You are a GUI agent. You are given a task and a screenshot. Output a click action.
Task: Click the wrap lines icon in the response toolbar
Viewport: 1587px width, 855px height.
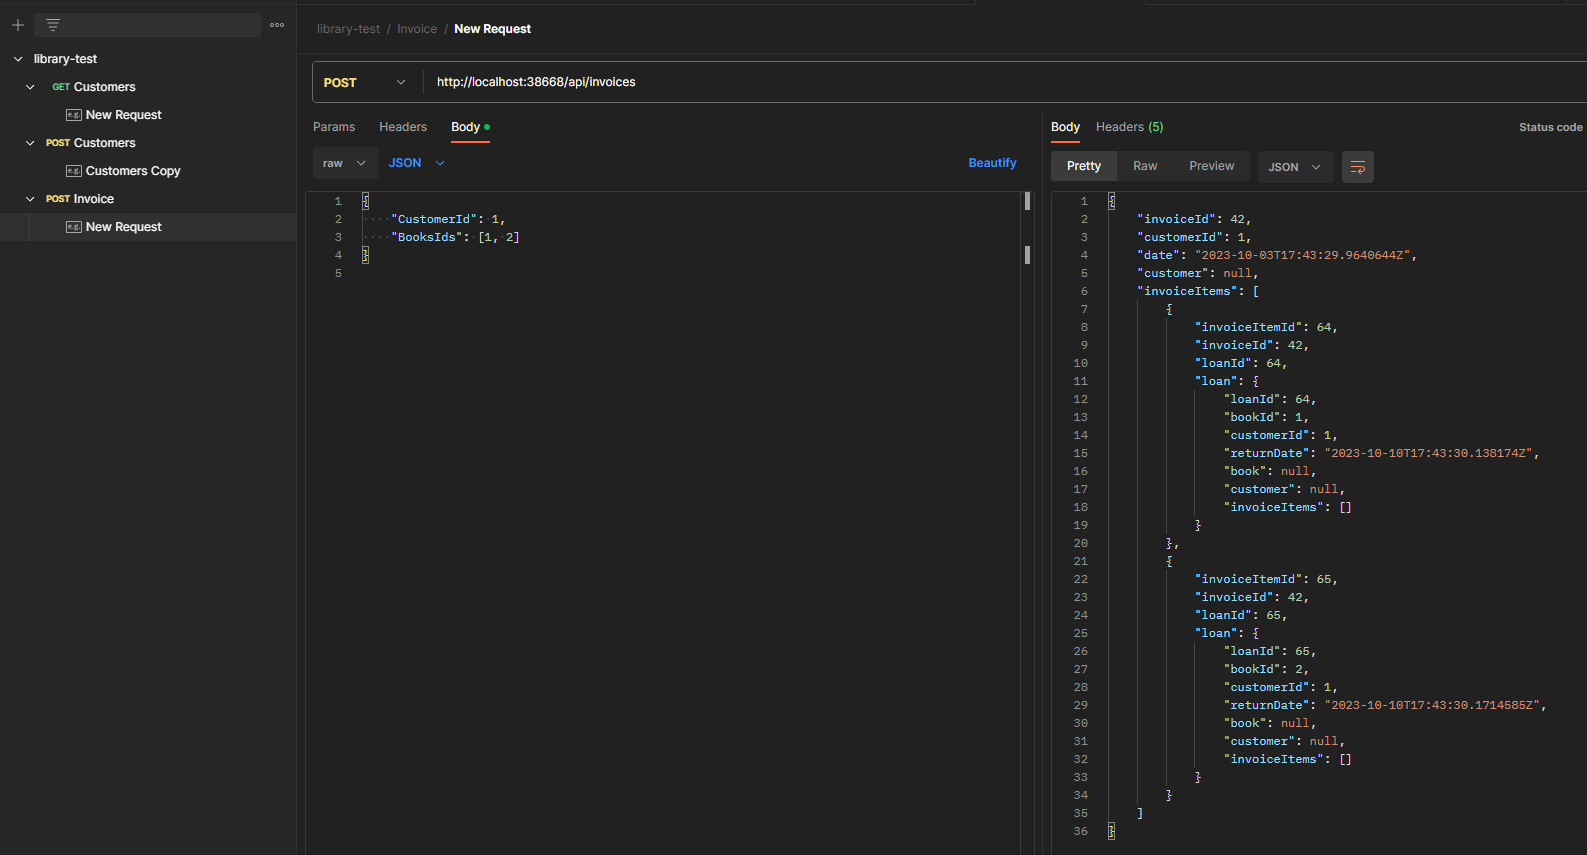click(x=1357, y=167)
